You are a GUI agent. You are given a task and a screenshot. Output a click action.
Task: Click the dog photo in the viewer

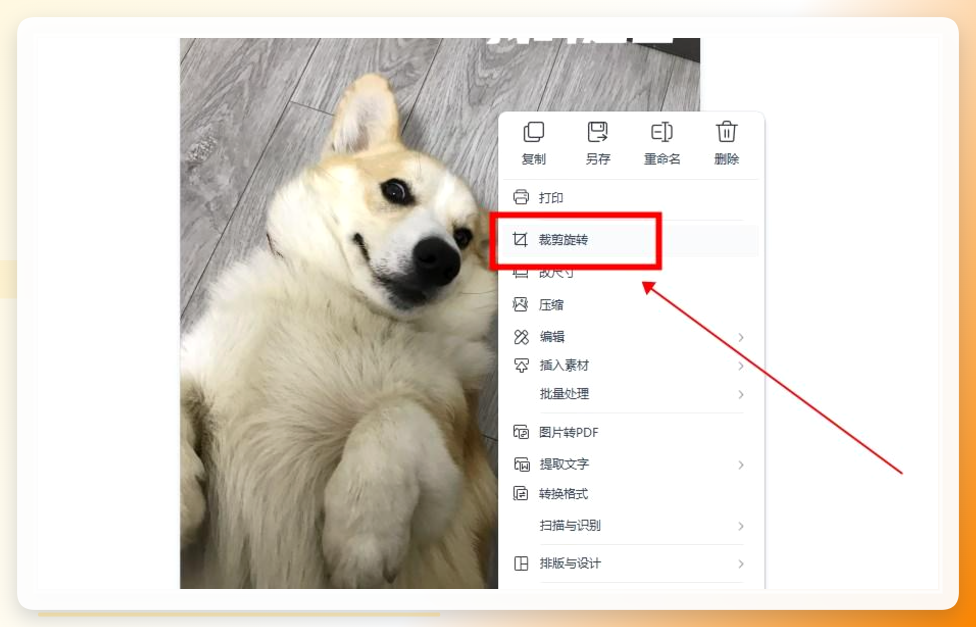[x=339, y=313]
